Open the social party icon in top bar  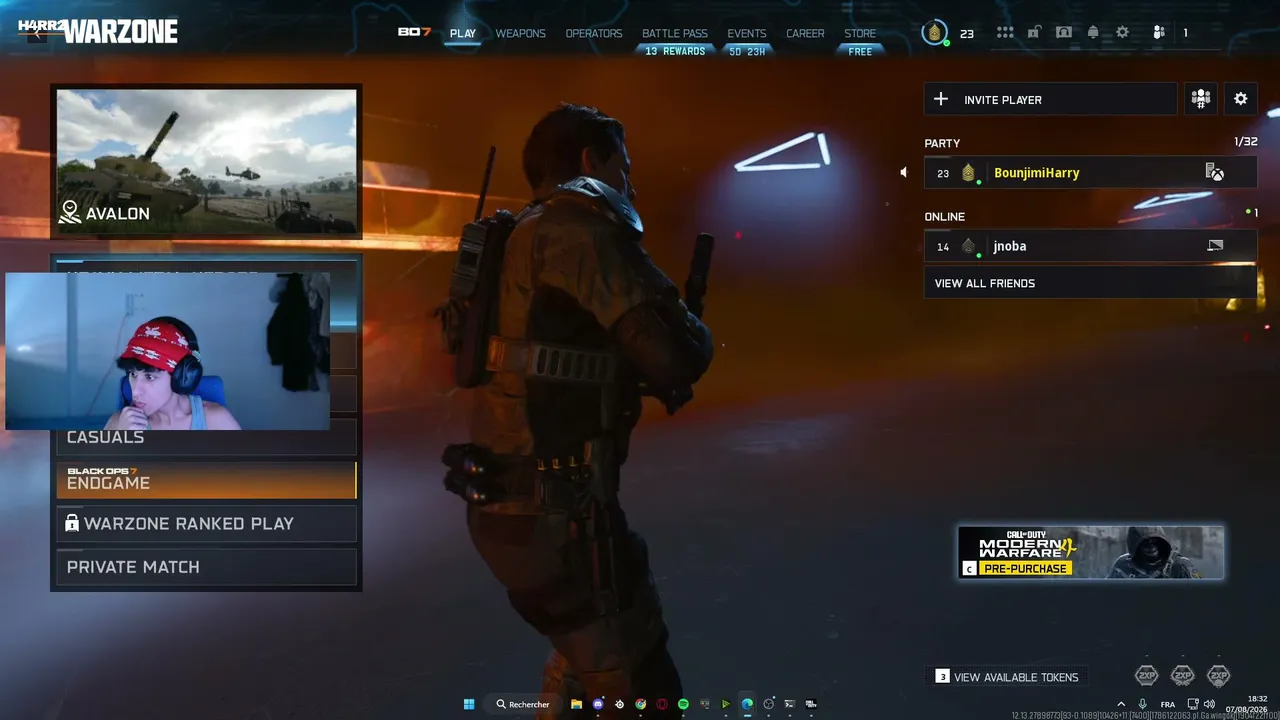[x=1159, y=33]
